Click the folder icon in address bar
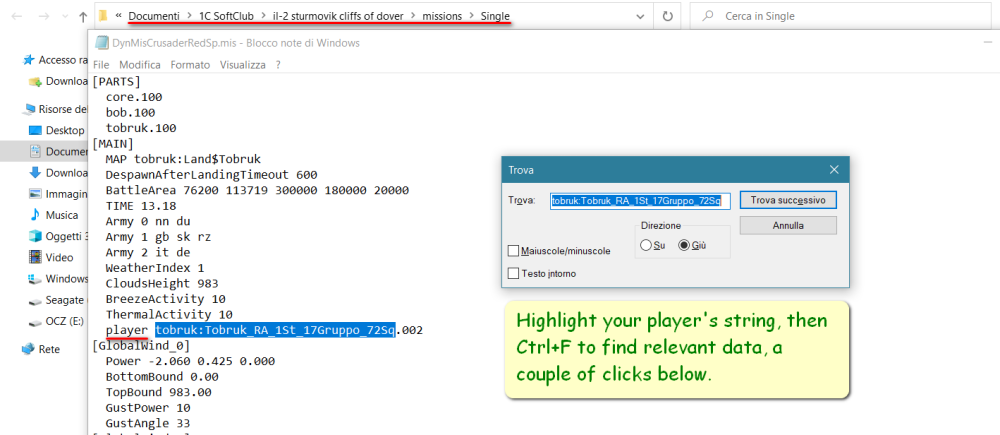The image size is (1000, 435). tap(103, 16)
